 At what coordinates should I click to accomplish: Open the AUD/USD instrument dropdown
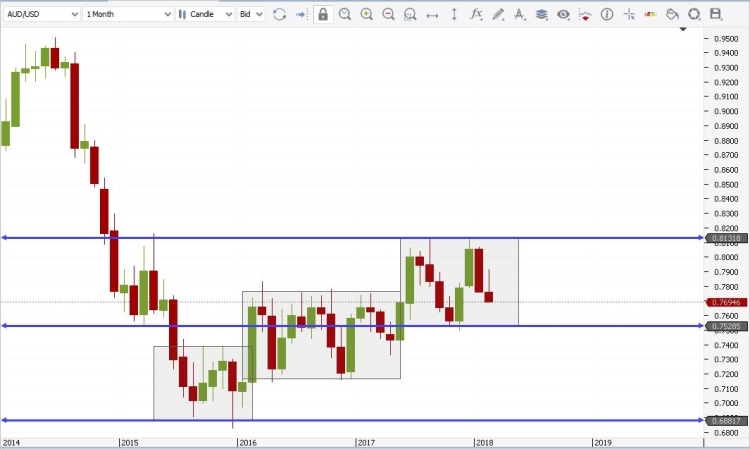click(x=40, y=14)
